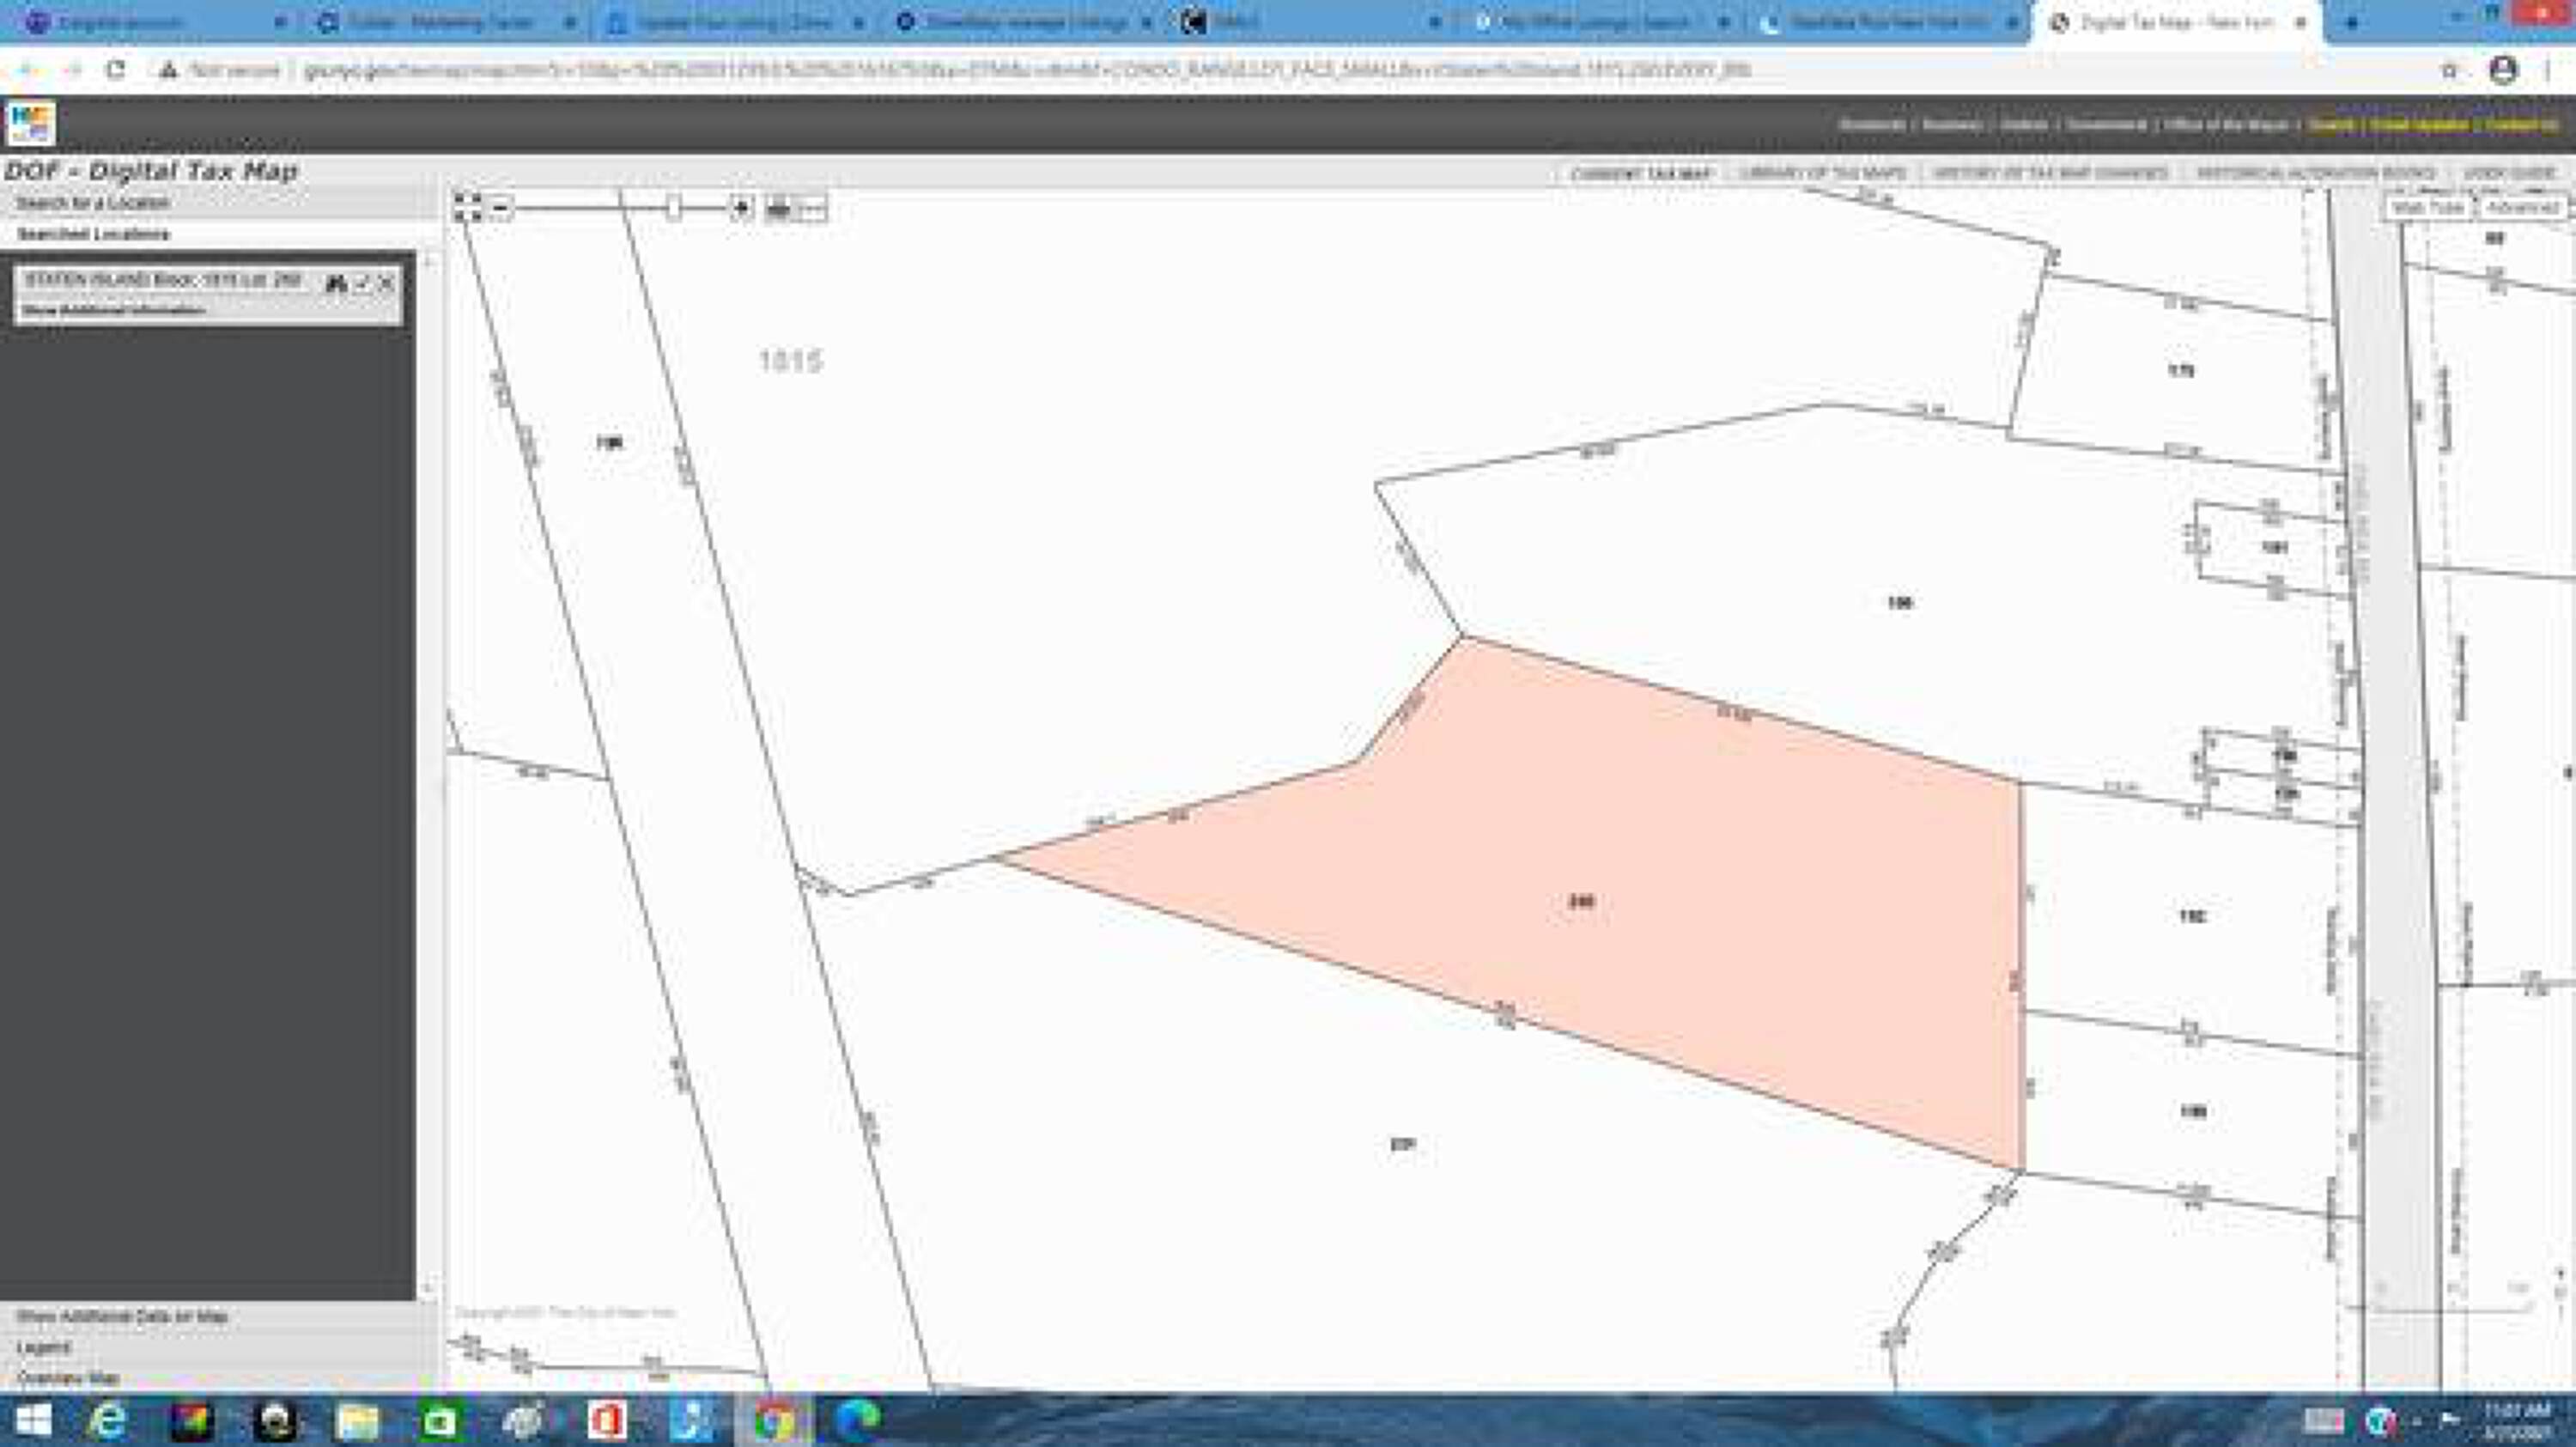Image resolution: width=2576 pixels, height=1447 pixels.
Task: Bookmark this page with the star
Action: (2449, 70)
